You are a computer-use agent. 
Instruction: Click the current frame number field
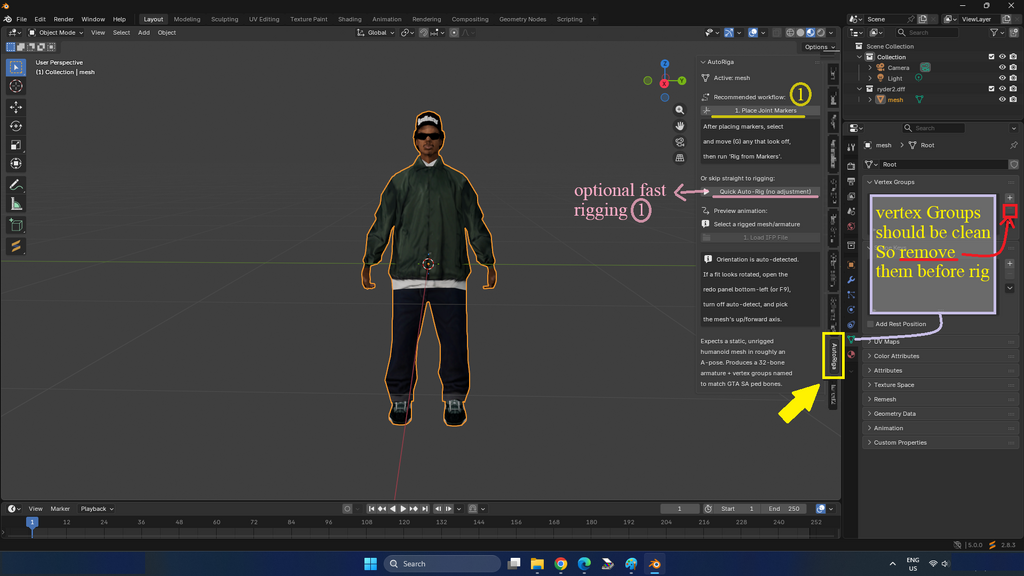click(679, 509)
